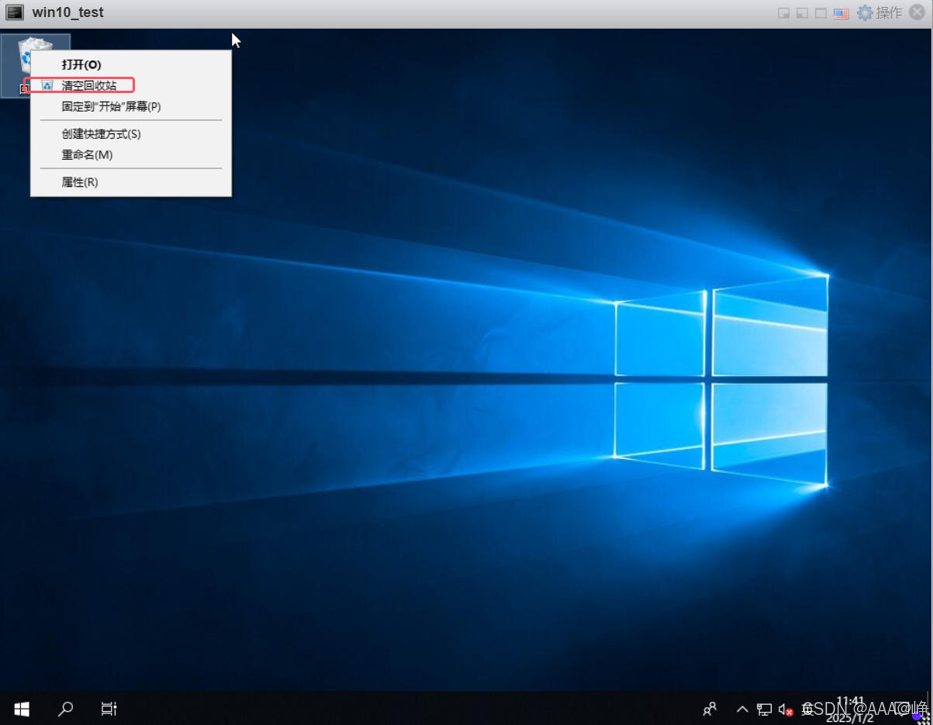Choose 打开(O) from the context menu
Screen dimensions: 933x725
(131, 64)
